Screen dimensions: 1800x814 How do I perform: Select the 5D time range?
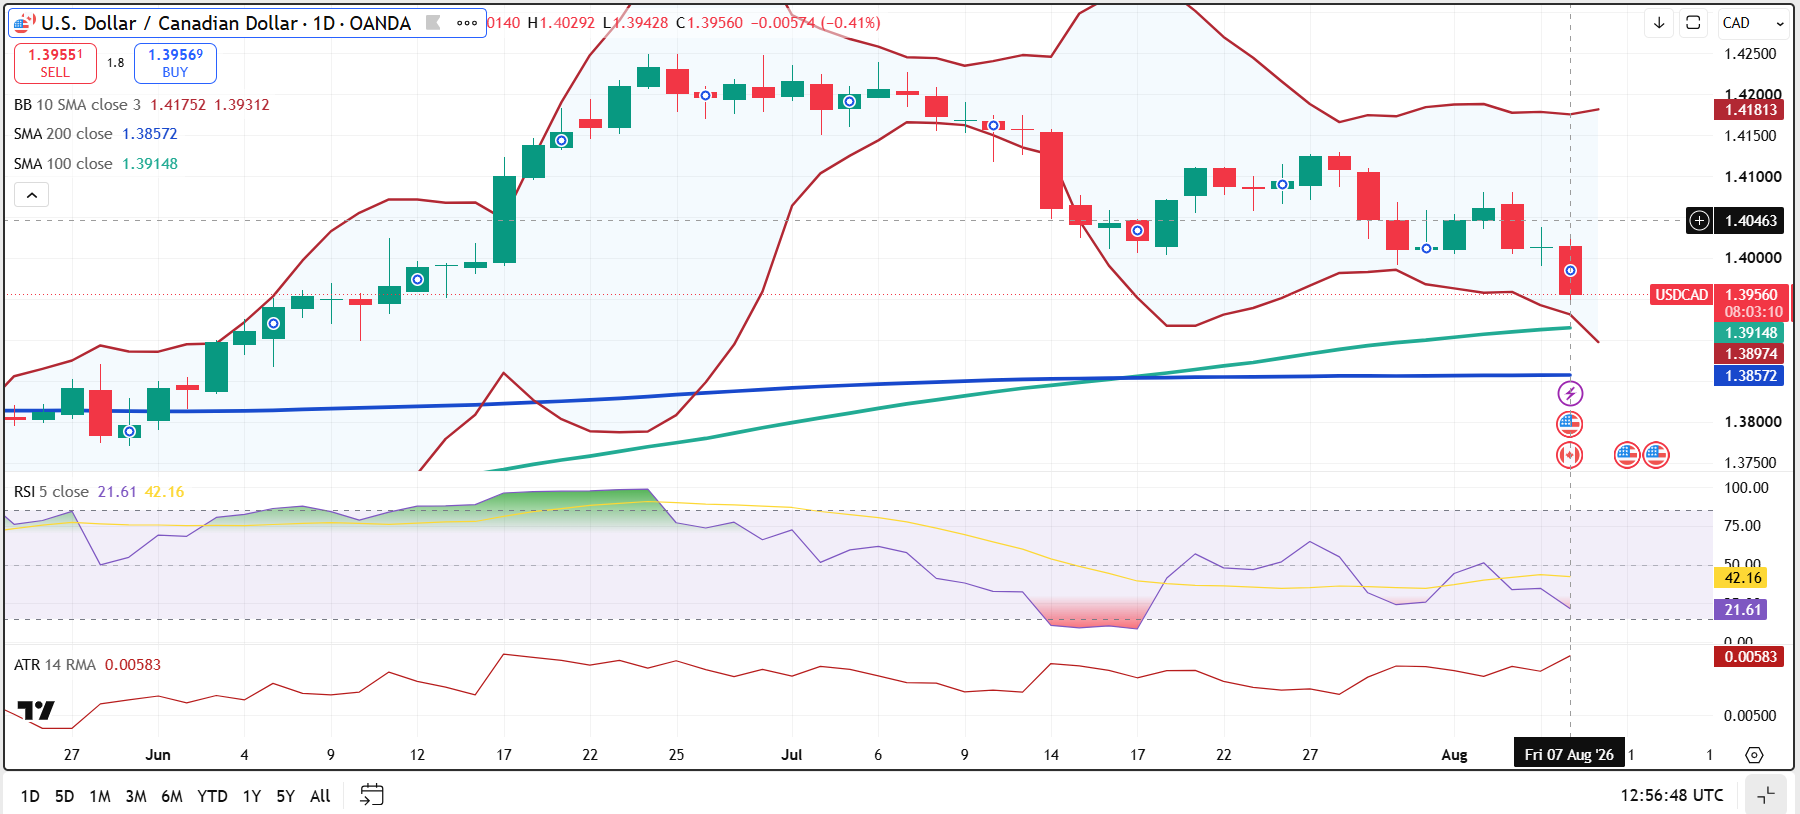point(64,796)
